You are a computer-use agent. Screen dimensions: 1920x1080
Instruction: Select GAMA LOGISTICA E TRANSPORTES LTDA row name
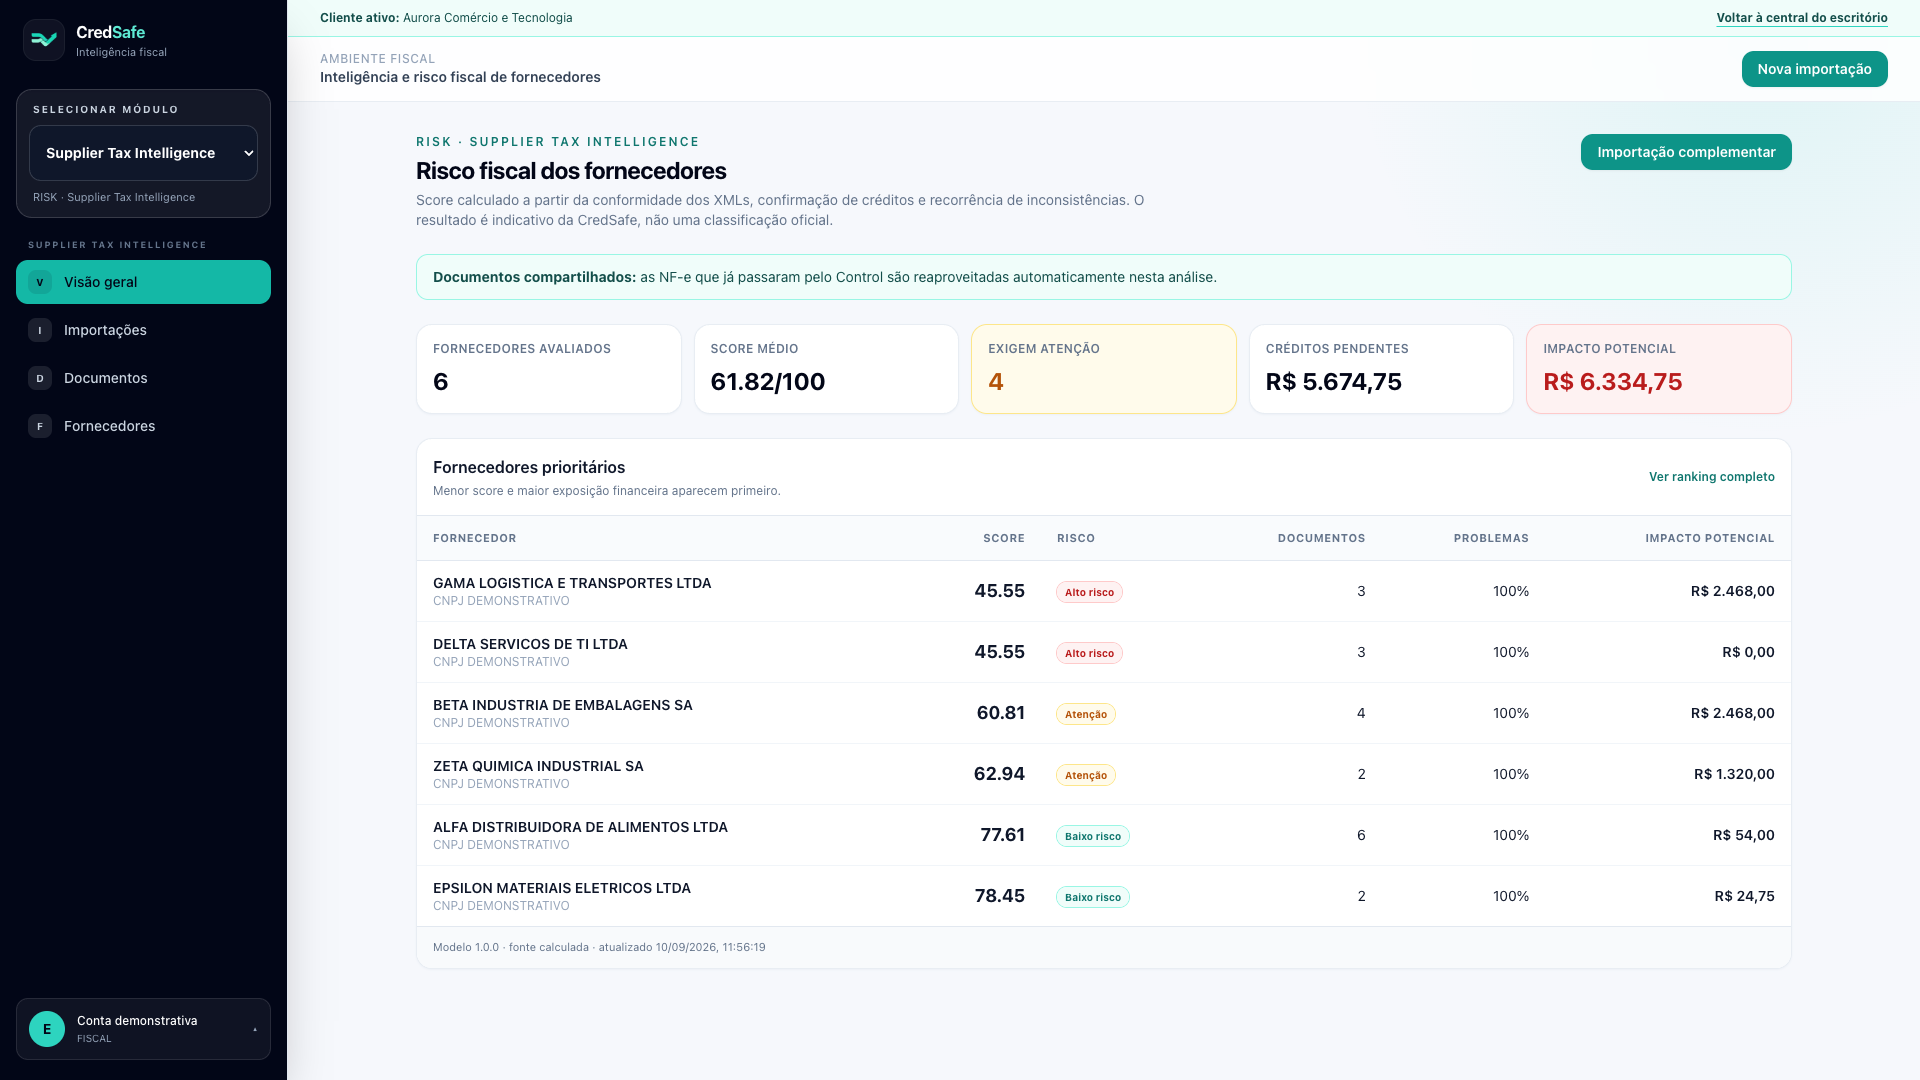pos(572,583)
